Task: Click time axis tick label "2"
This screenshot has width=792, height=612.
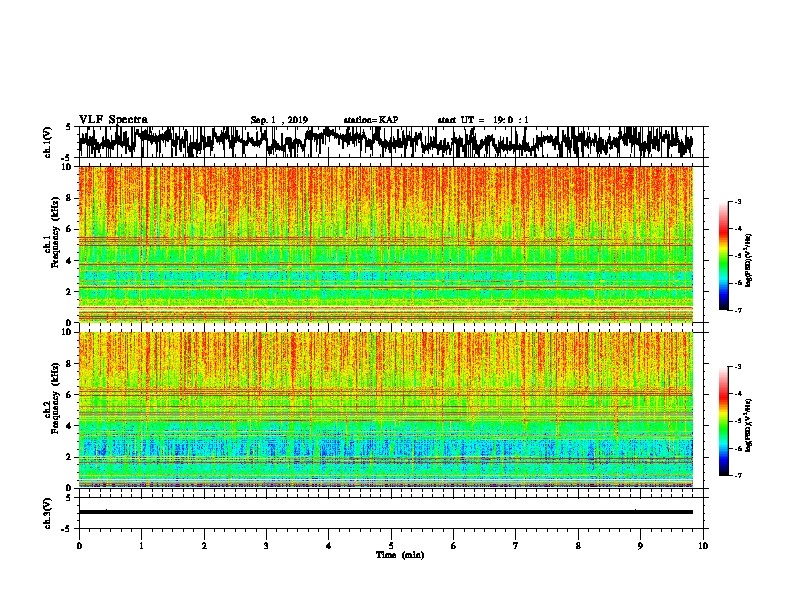Action: (204, 546)
